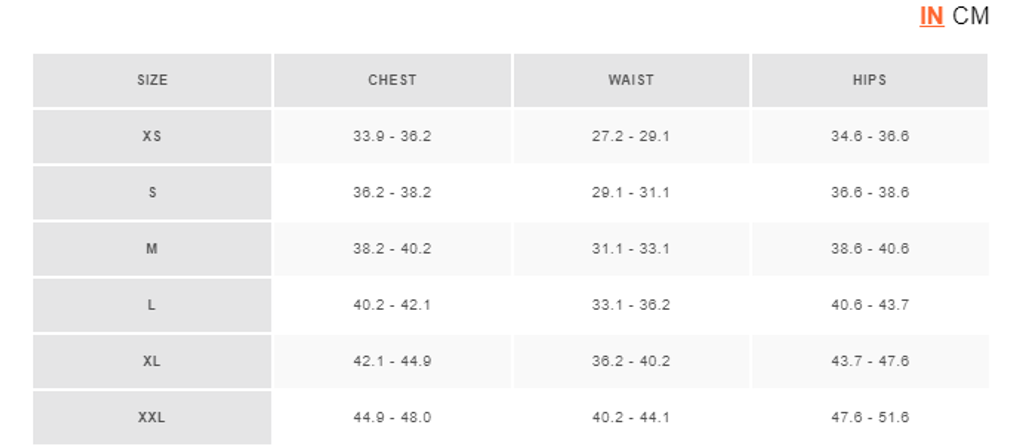The image size is (1024, 445).
Task: Click chest value 40.2 - 42.1
Action: point(392,305)
